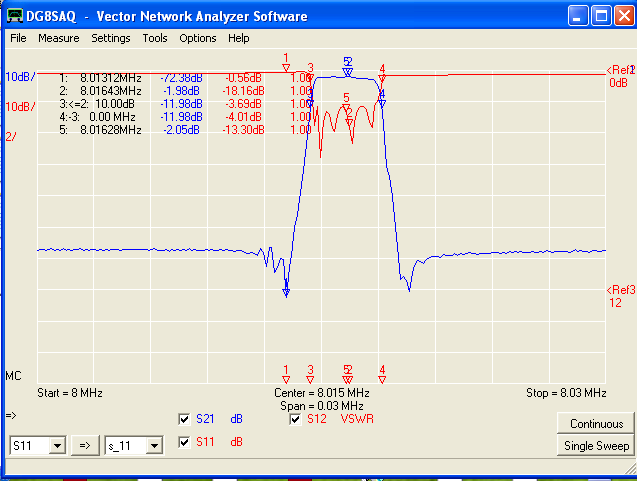This screenshot has width=637, height=481.
Task: Uncheck the S12 VSWR trace checkbox
Action: tap(295, 419)
